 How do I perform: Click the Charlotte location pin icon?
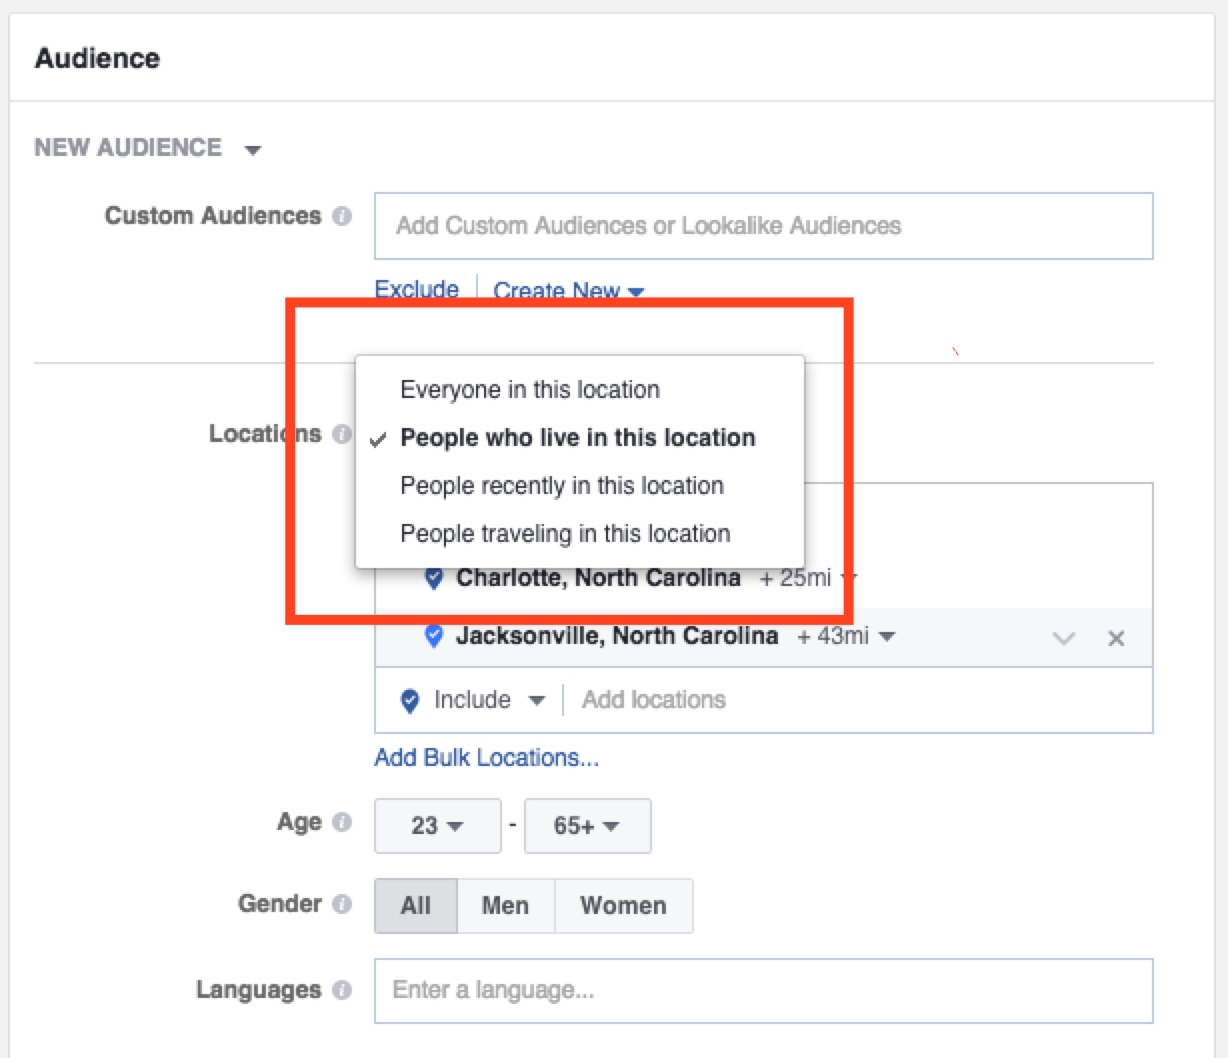(x=434, y=579)
